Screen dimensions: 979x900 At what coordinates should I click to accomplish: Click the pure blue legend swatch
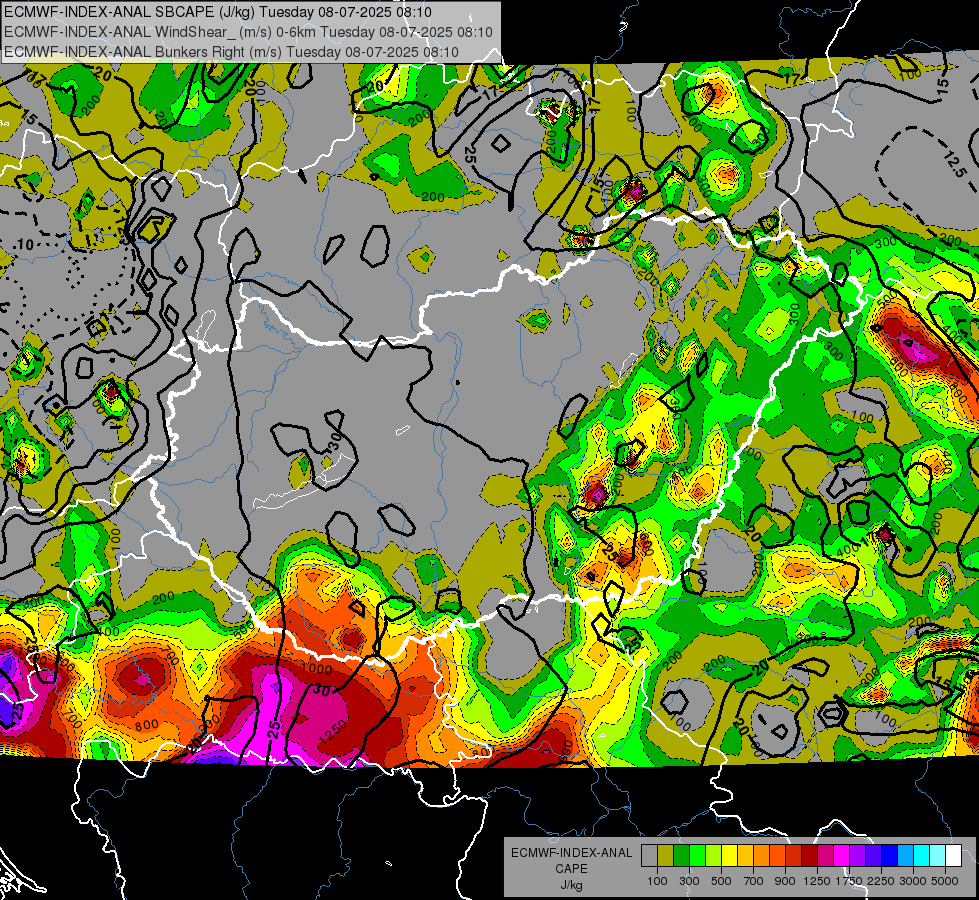pyautogui.click(x=890, y=855)
